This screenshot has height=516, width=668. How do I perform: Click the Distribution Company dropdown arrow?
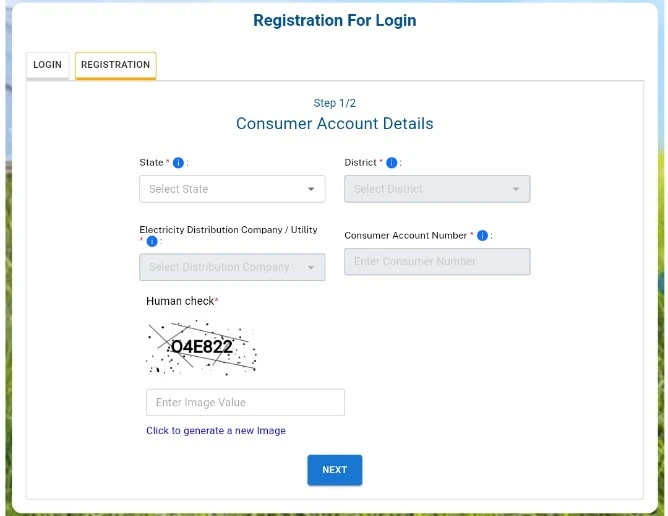click(x=311, y=268)
